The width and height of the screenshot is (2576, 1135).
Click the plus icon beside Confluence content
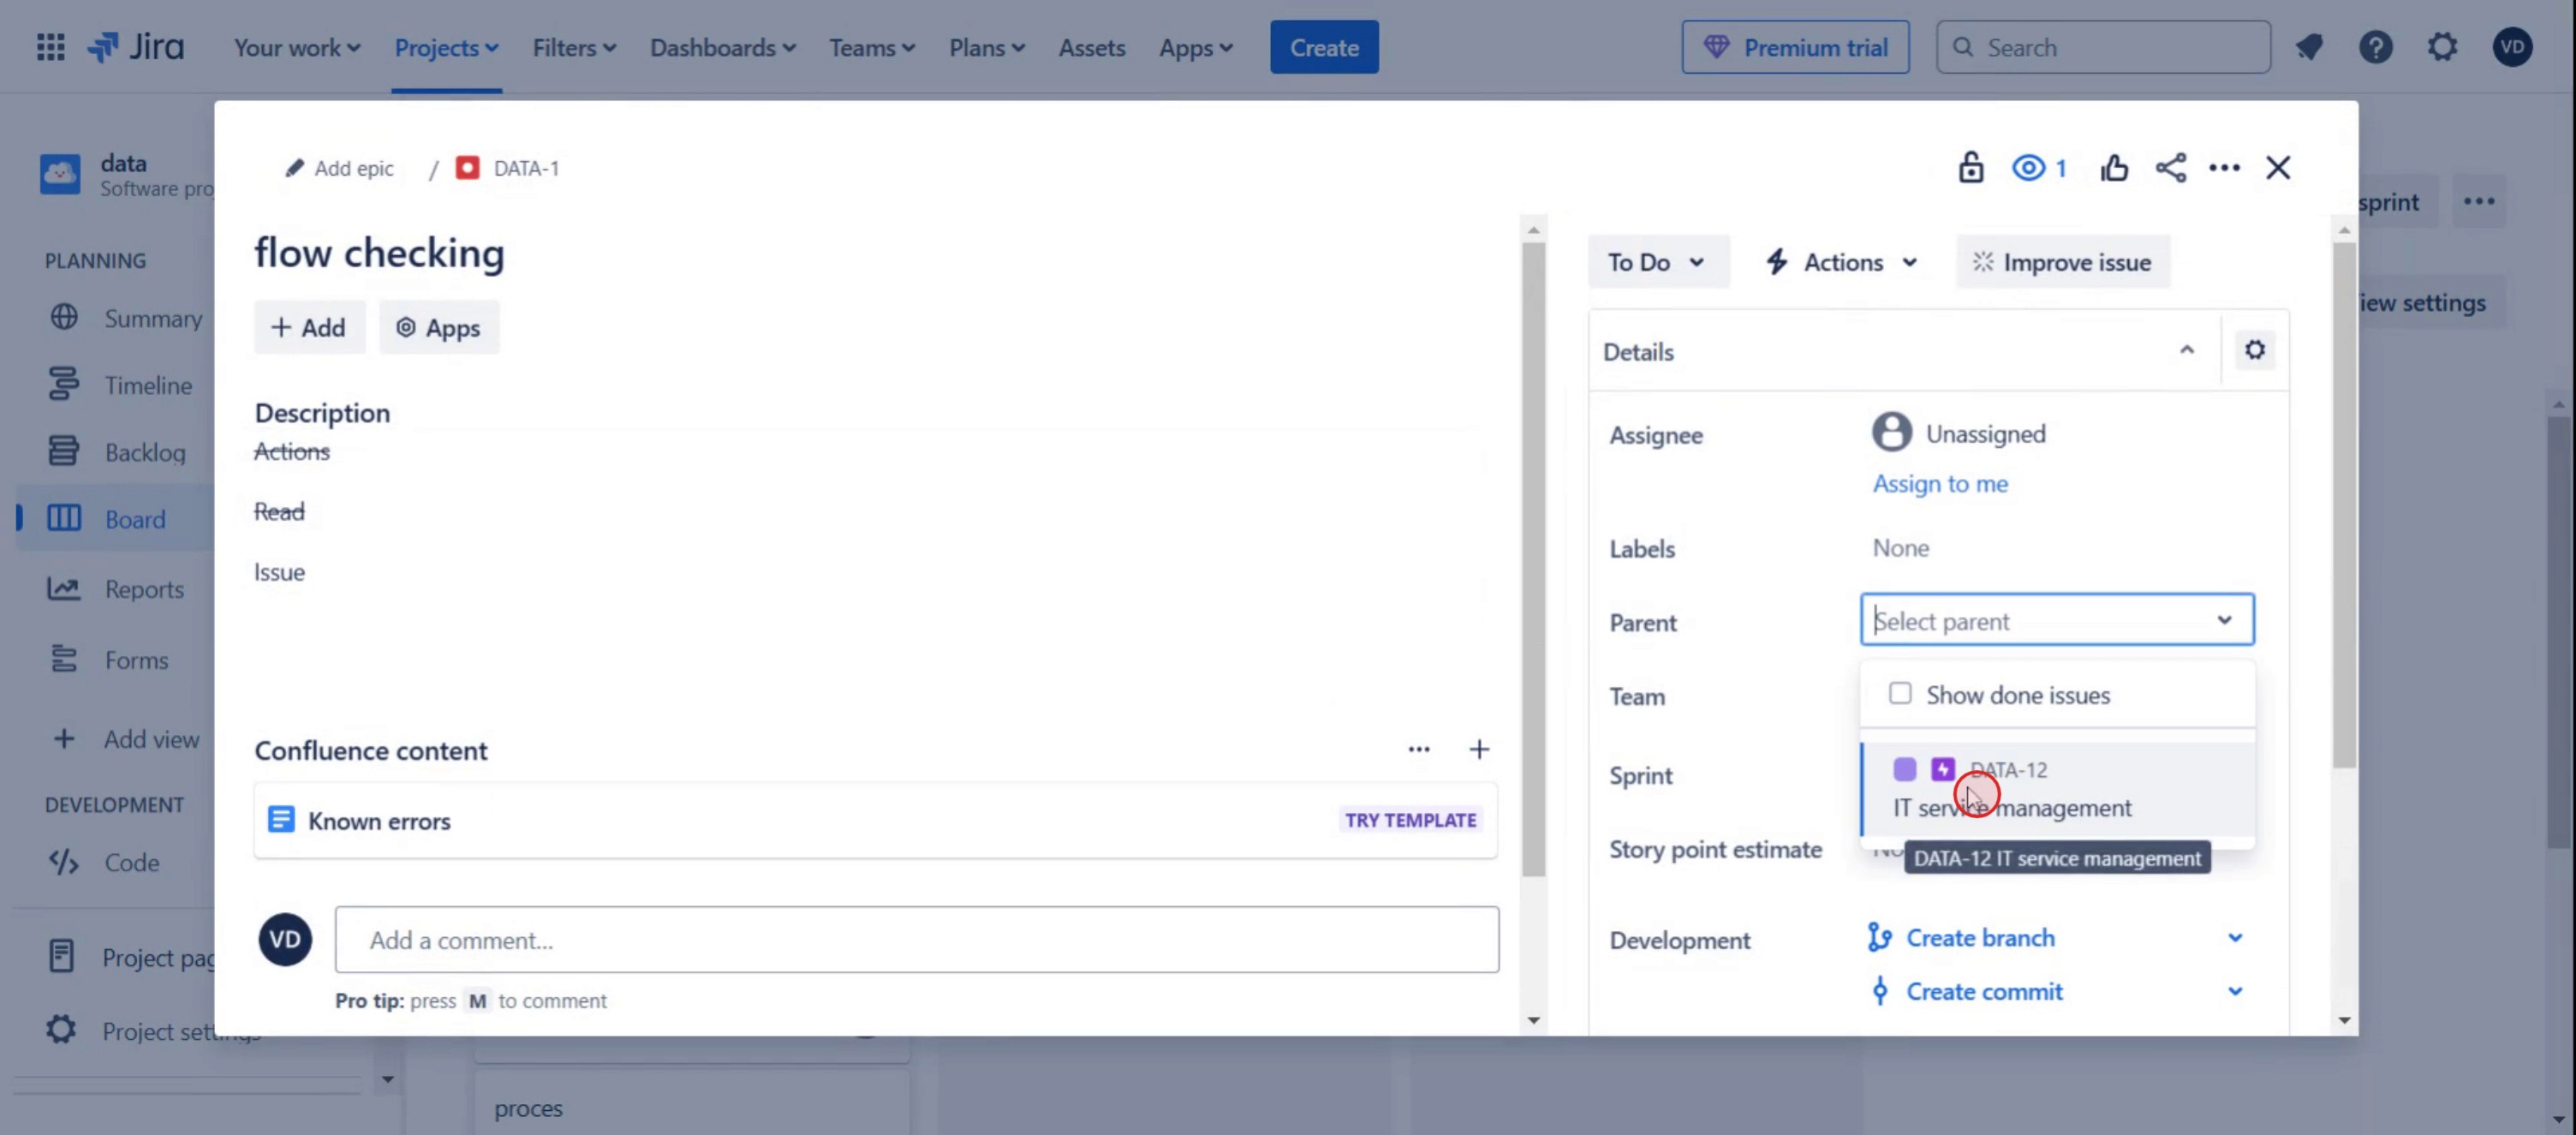1479,749
